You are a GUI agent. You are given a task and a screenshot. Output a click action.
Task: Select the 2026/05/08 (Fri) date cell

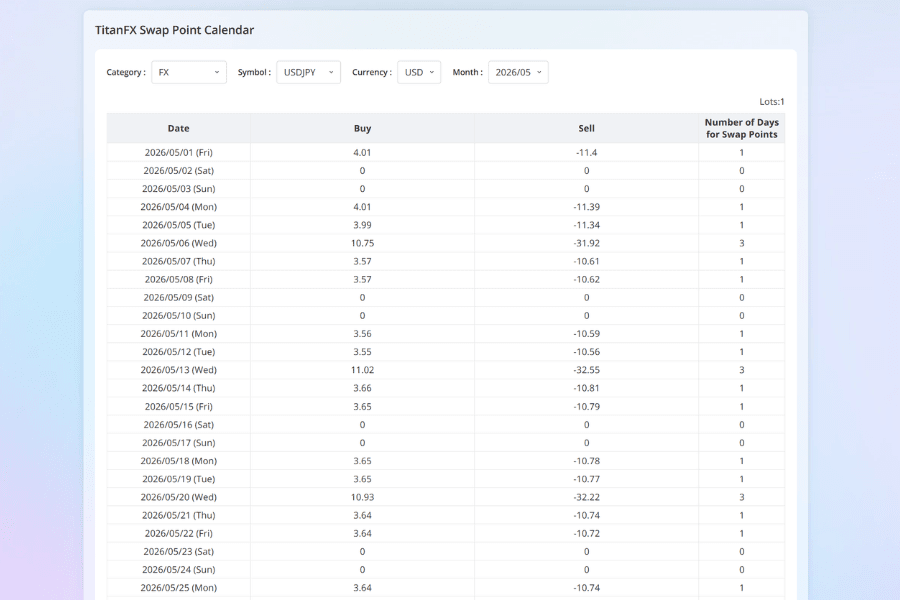click(179, 280)
